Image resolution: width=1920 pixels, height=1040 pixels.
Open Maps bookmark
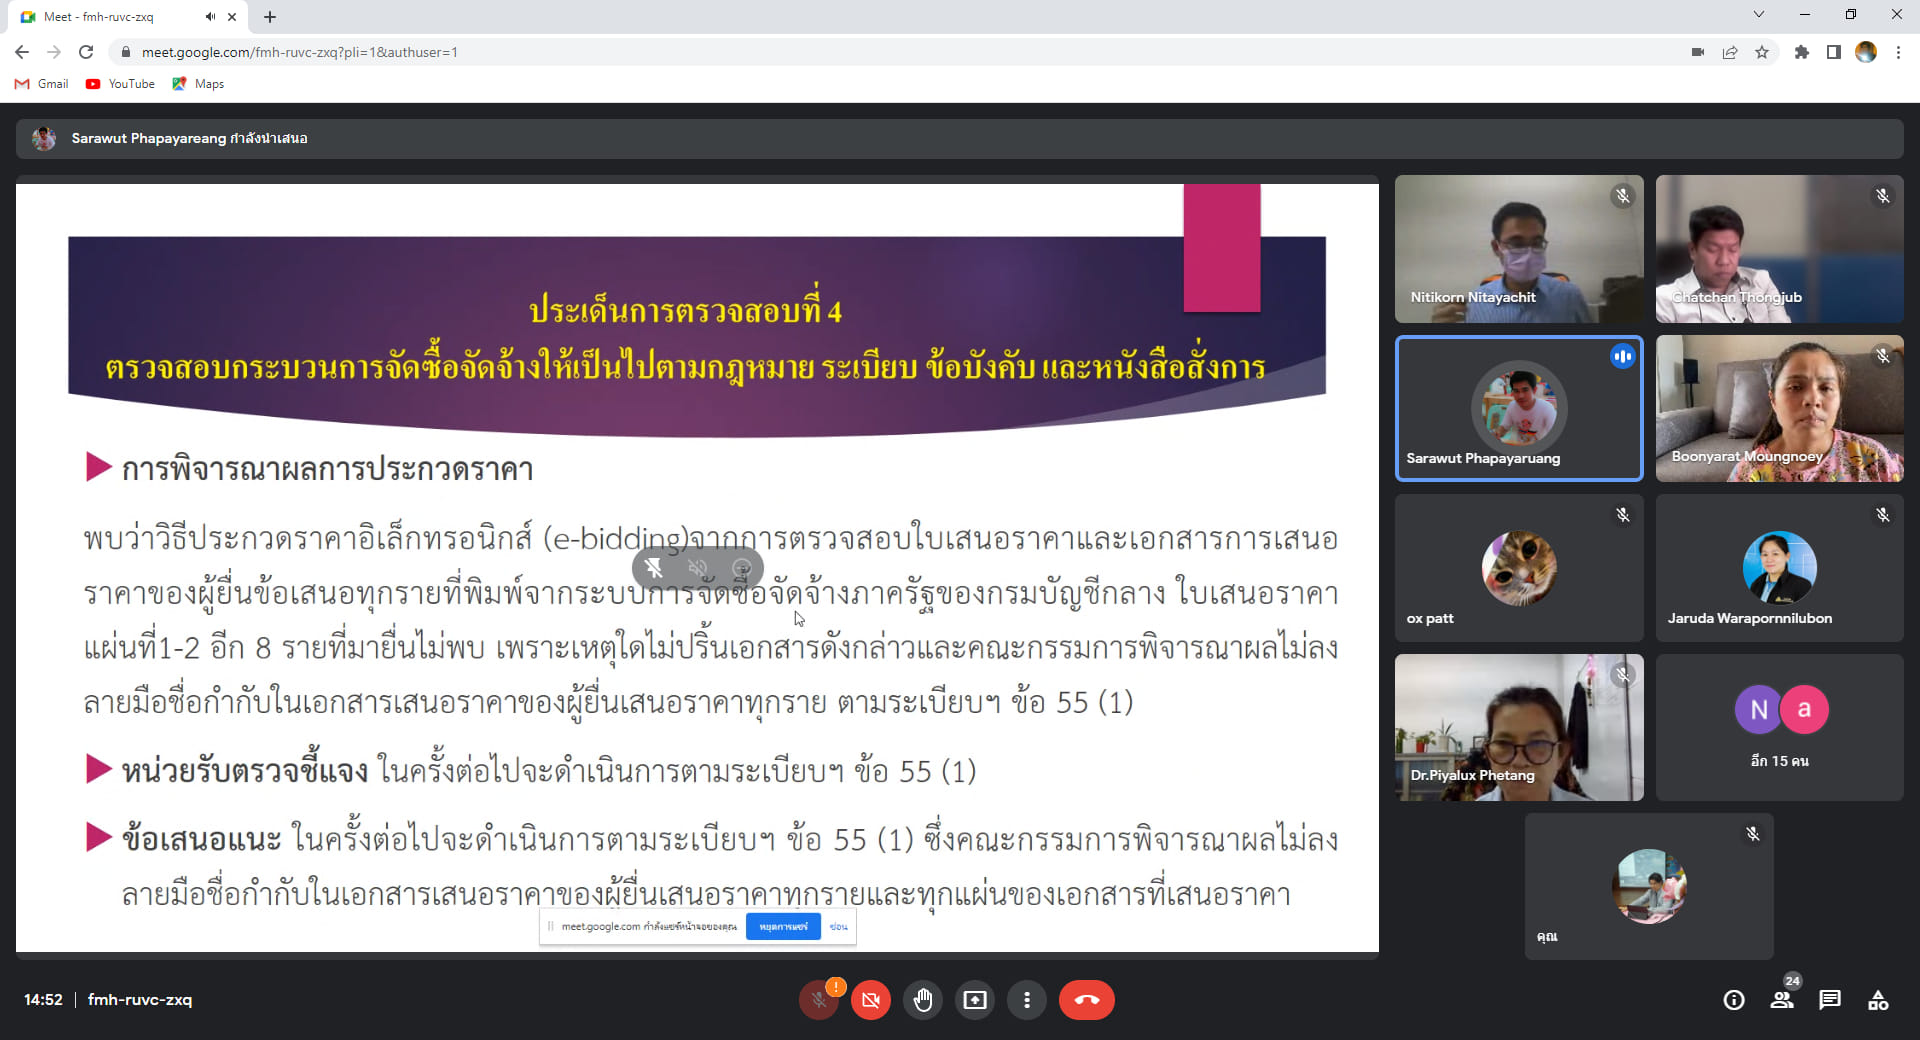[198, 84]
